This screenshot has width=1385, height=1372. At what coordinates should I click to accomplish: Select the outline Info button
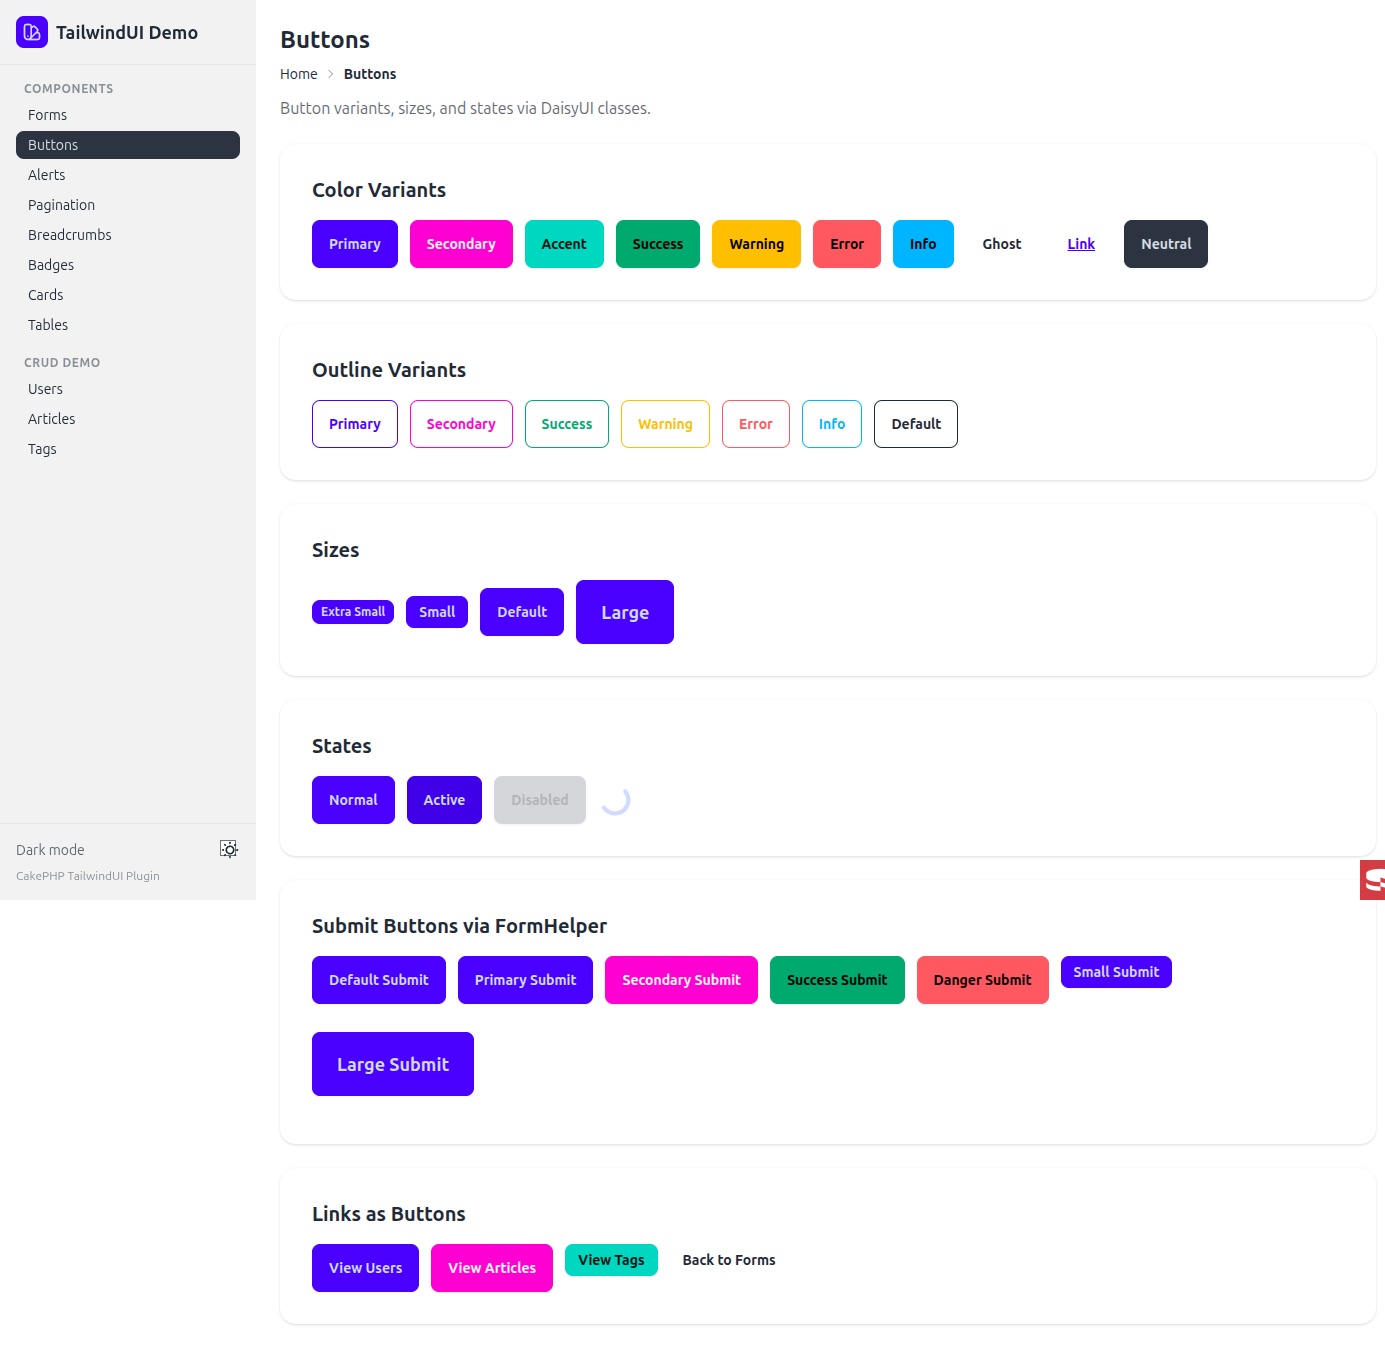831,424
